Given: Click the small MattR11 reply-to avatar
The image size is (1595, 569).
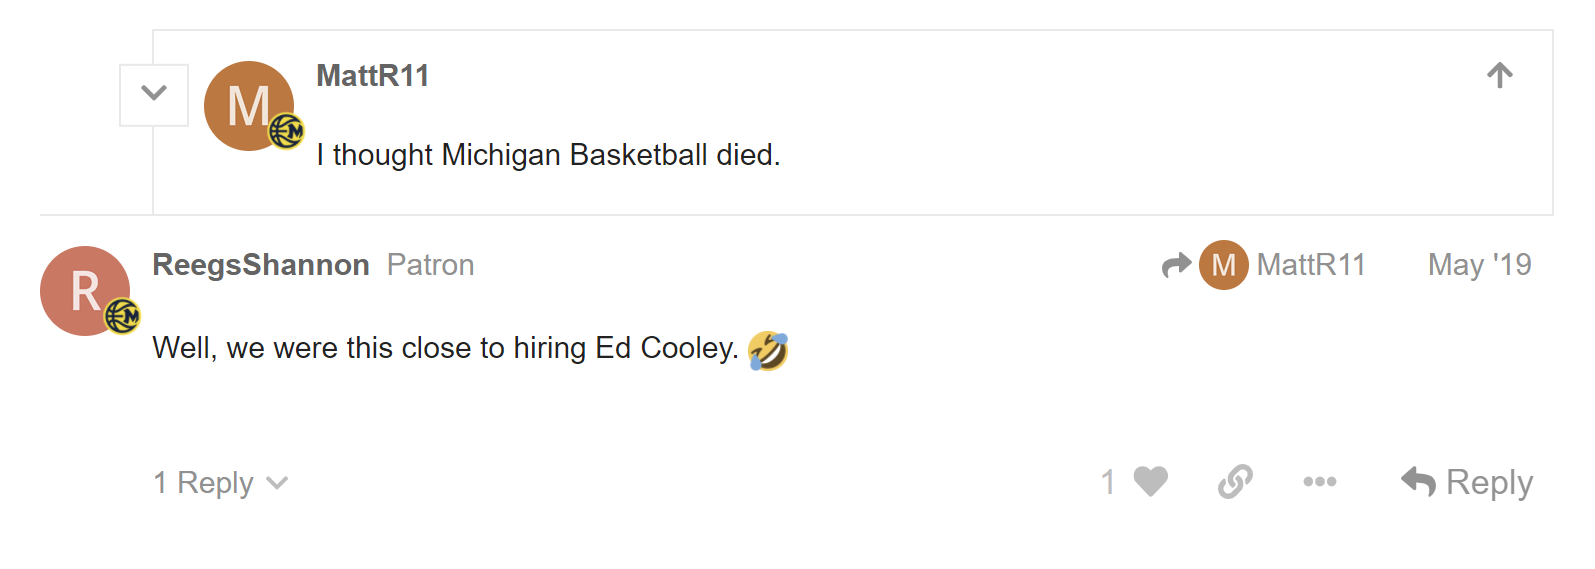Looking at the screenshot, I should click(1223, 265).
